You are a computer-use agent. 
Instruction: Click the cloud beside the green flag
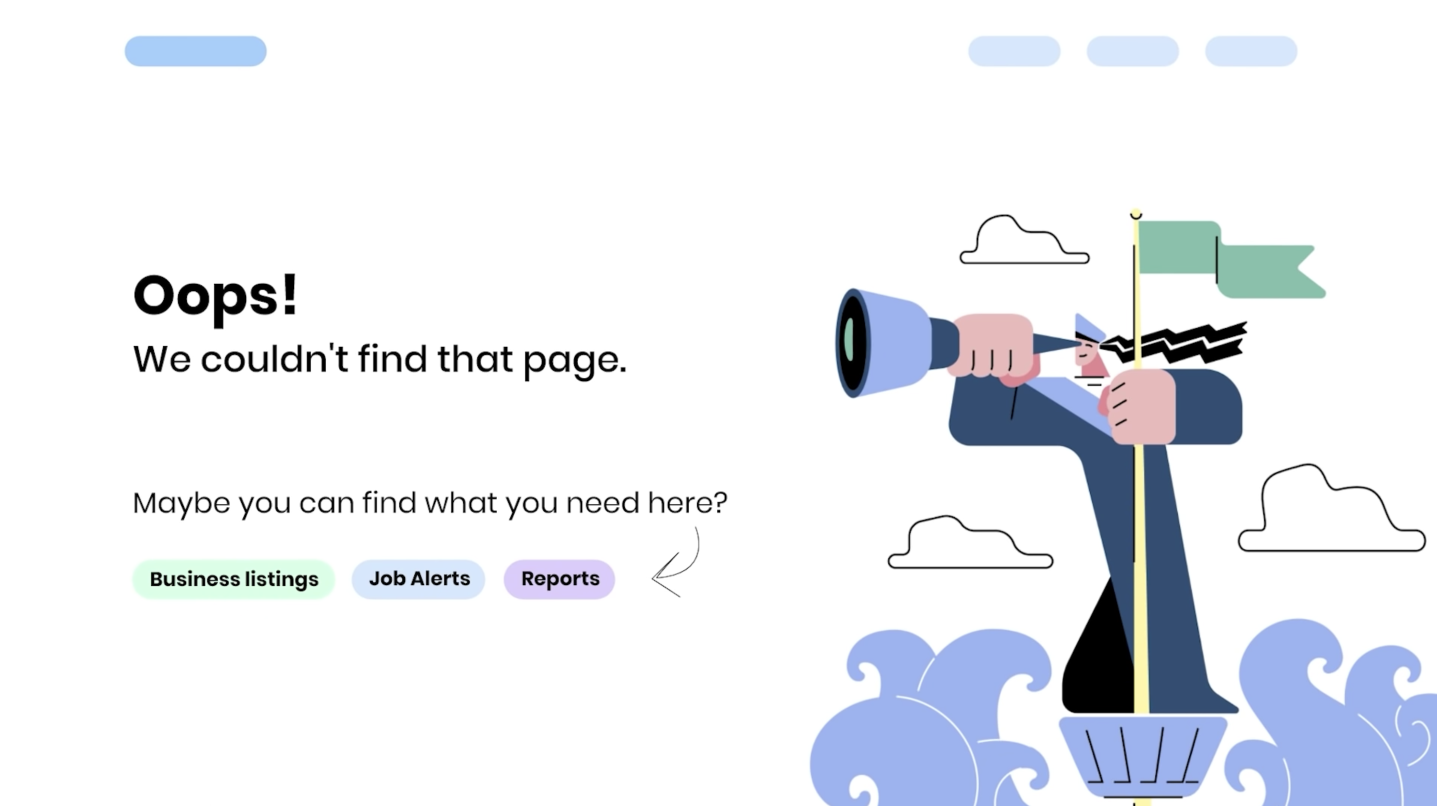(x=1024, y=240)
